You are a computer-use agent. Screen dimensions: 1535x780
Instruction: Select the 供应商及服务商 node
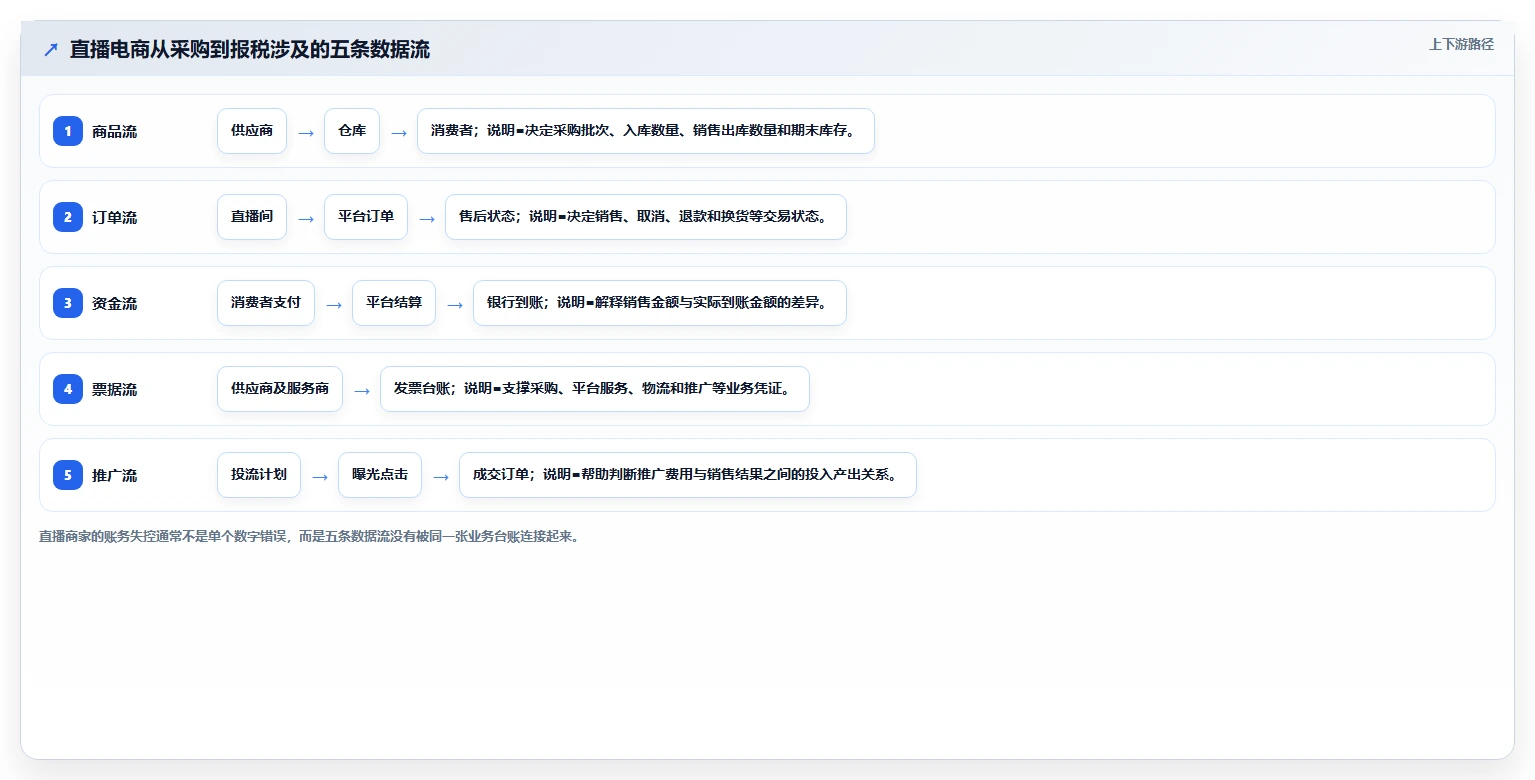(280, 389)
